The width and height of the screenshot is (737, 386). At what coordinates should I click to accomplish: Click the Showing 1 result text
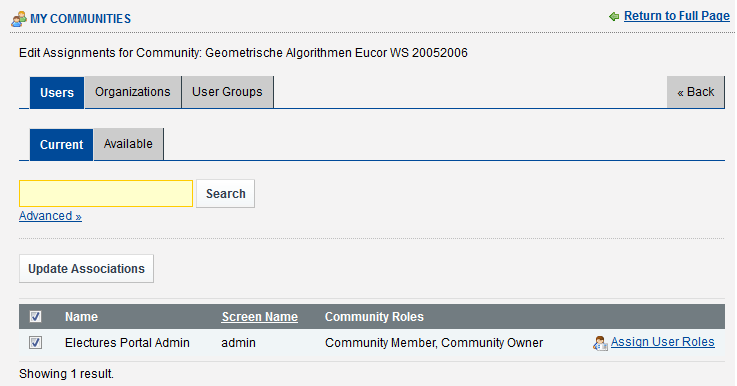click(x=66, y=374)
